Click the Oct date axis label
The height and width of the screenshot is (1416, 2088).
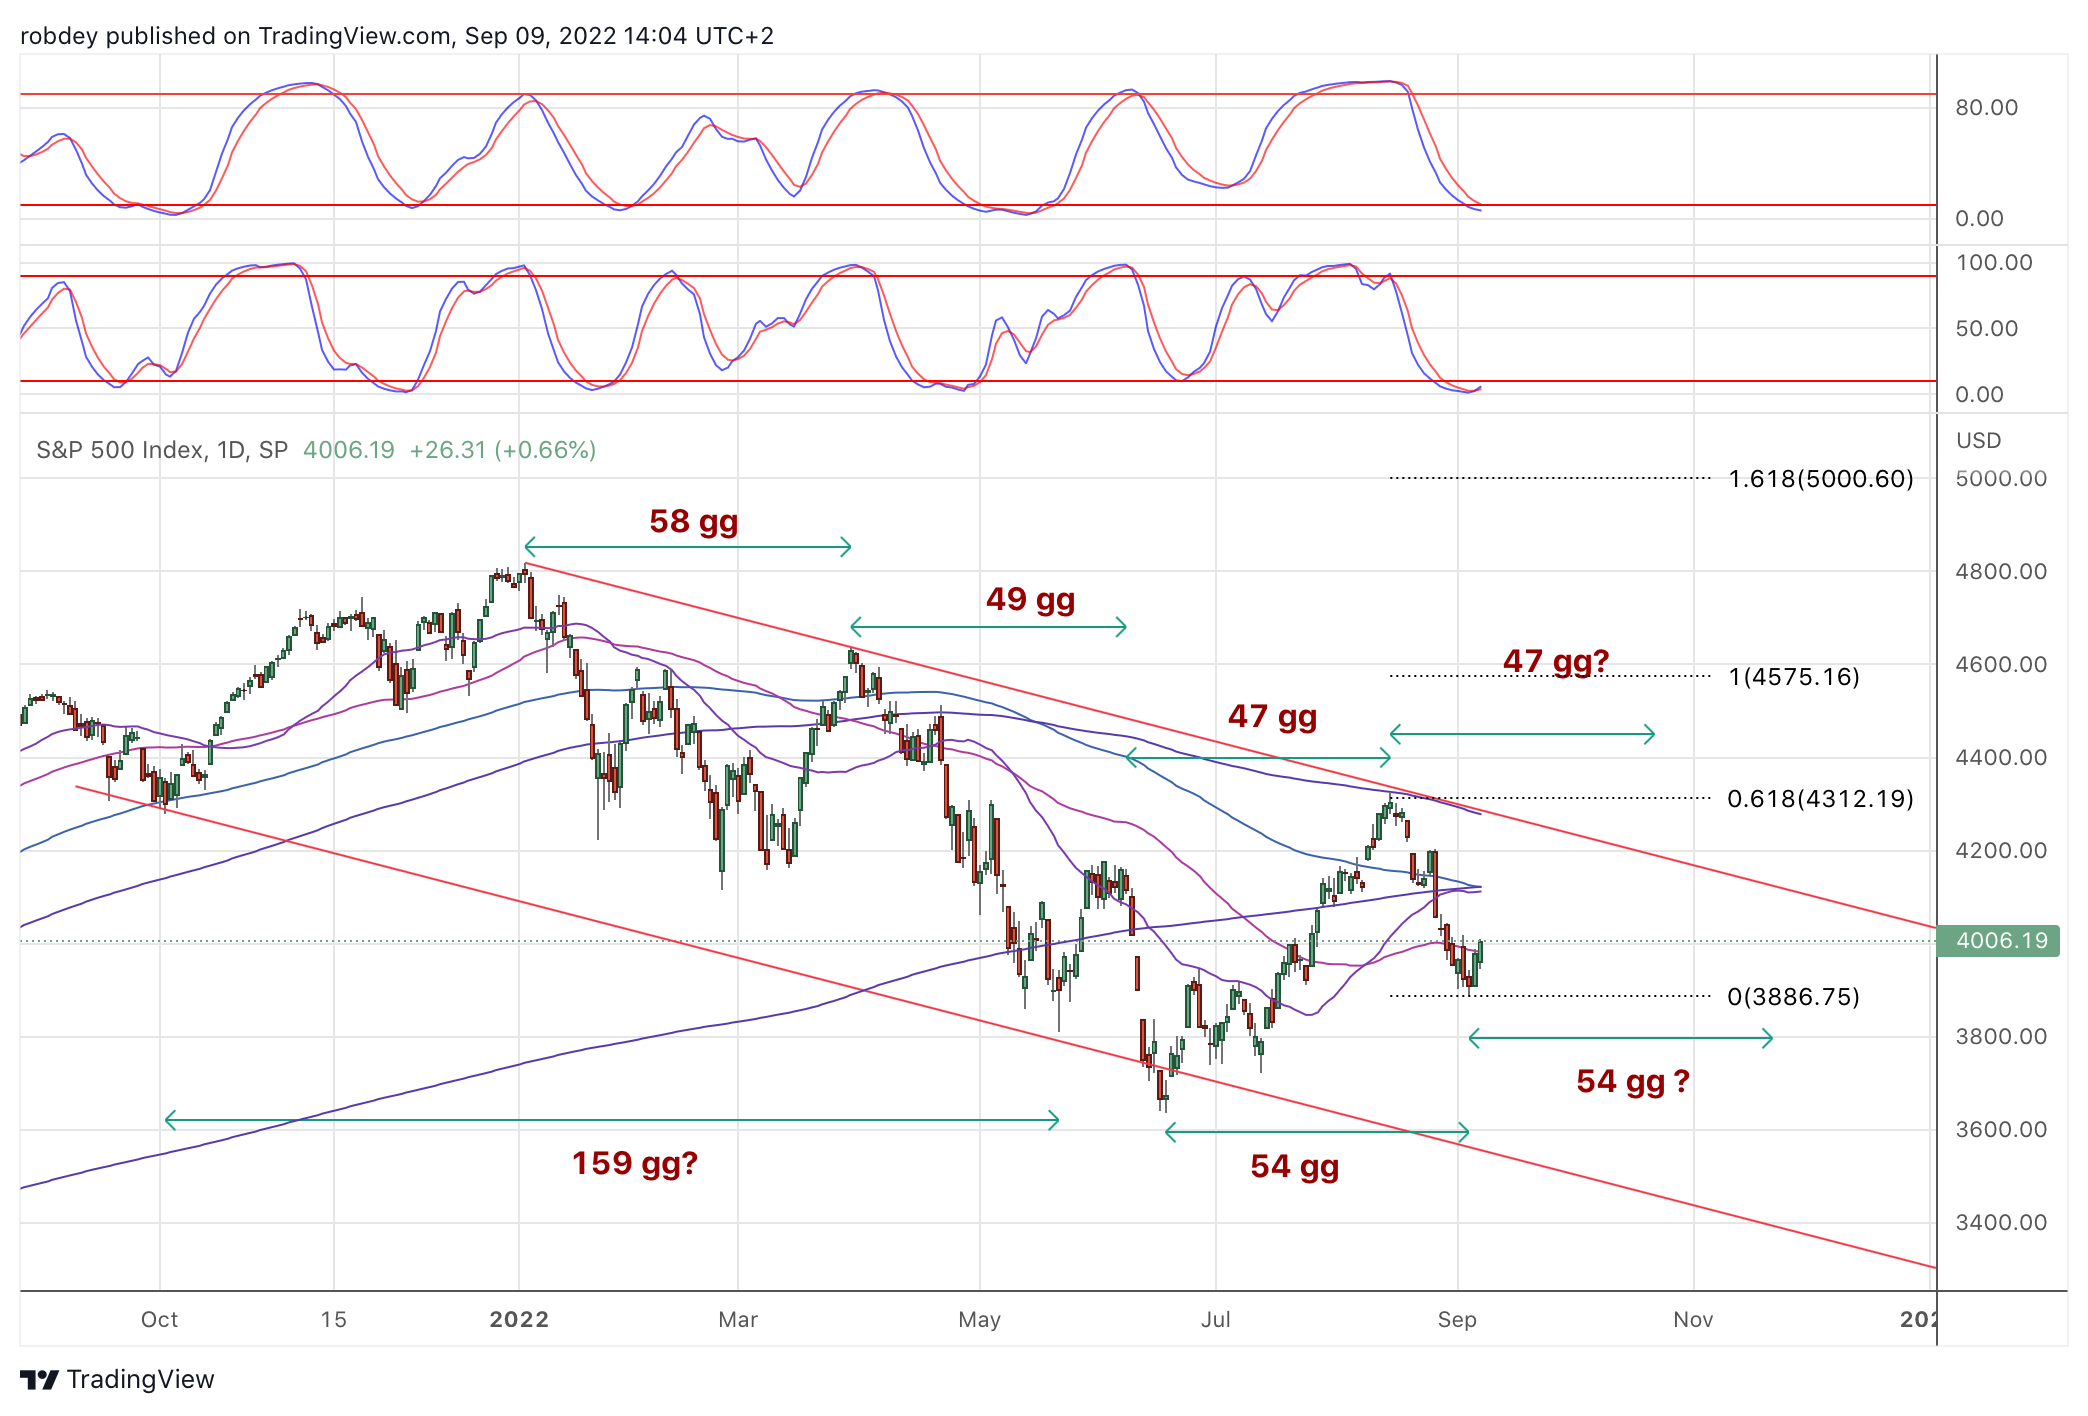160,1320
